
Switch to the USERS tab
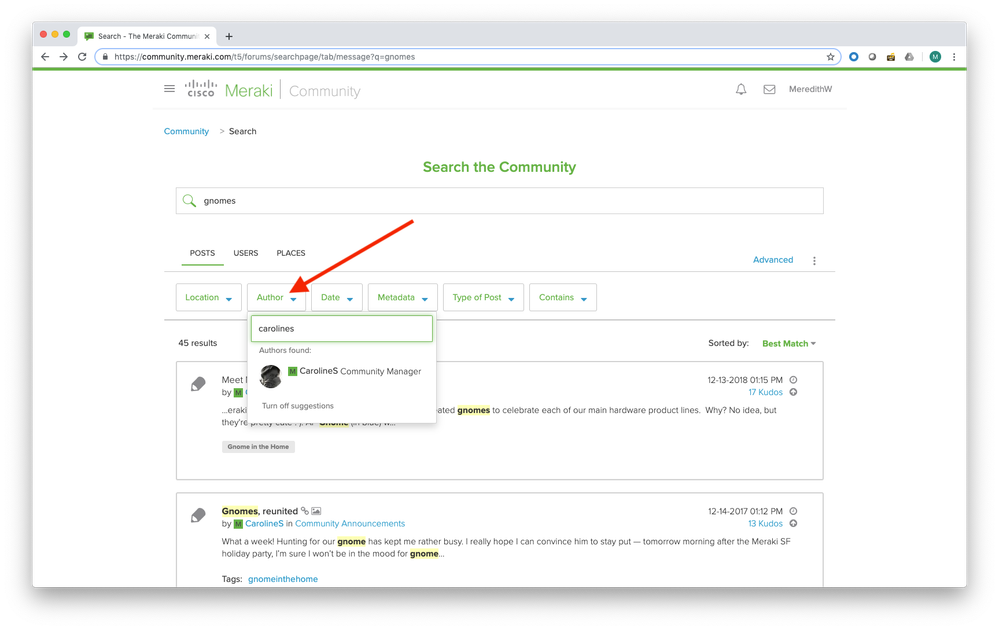point(246,253)
